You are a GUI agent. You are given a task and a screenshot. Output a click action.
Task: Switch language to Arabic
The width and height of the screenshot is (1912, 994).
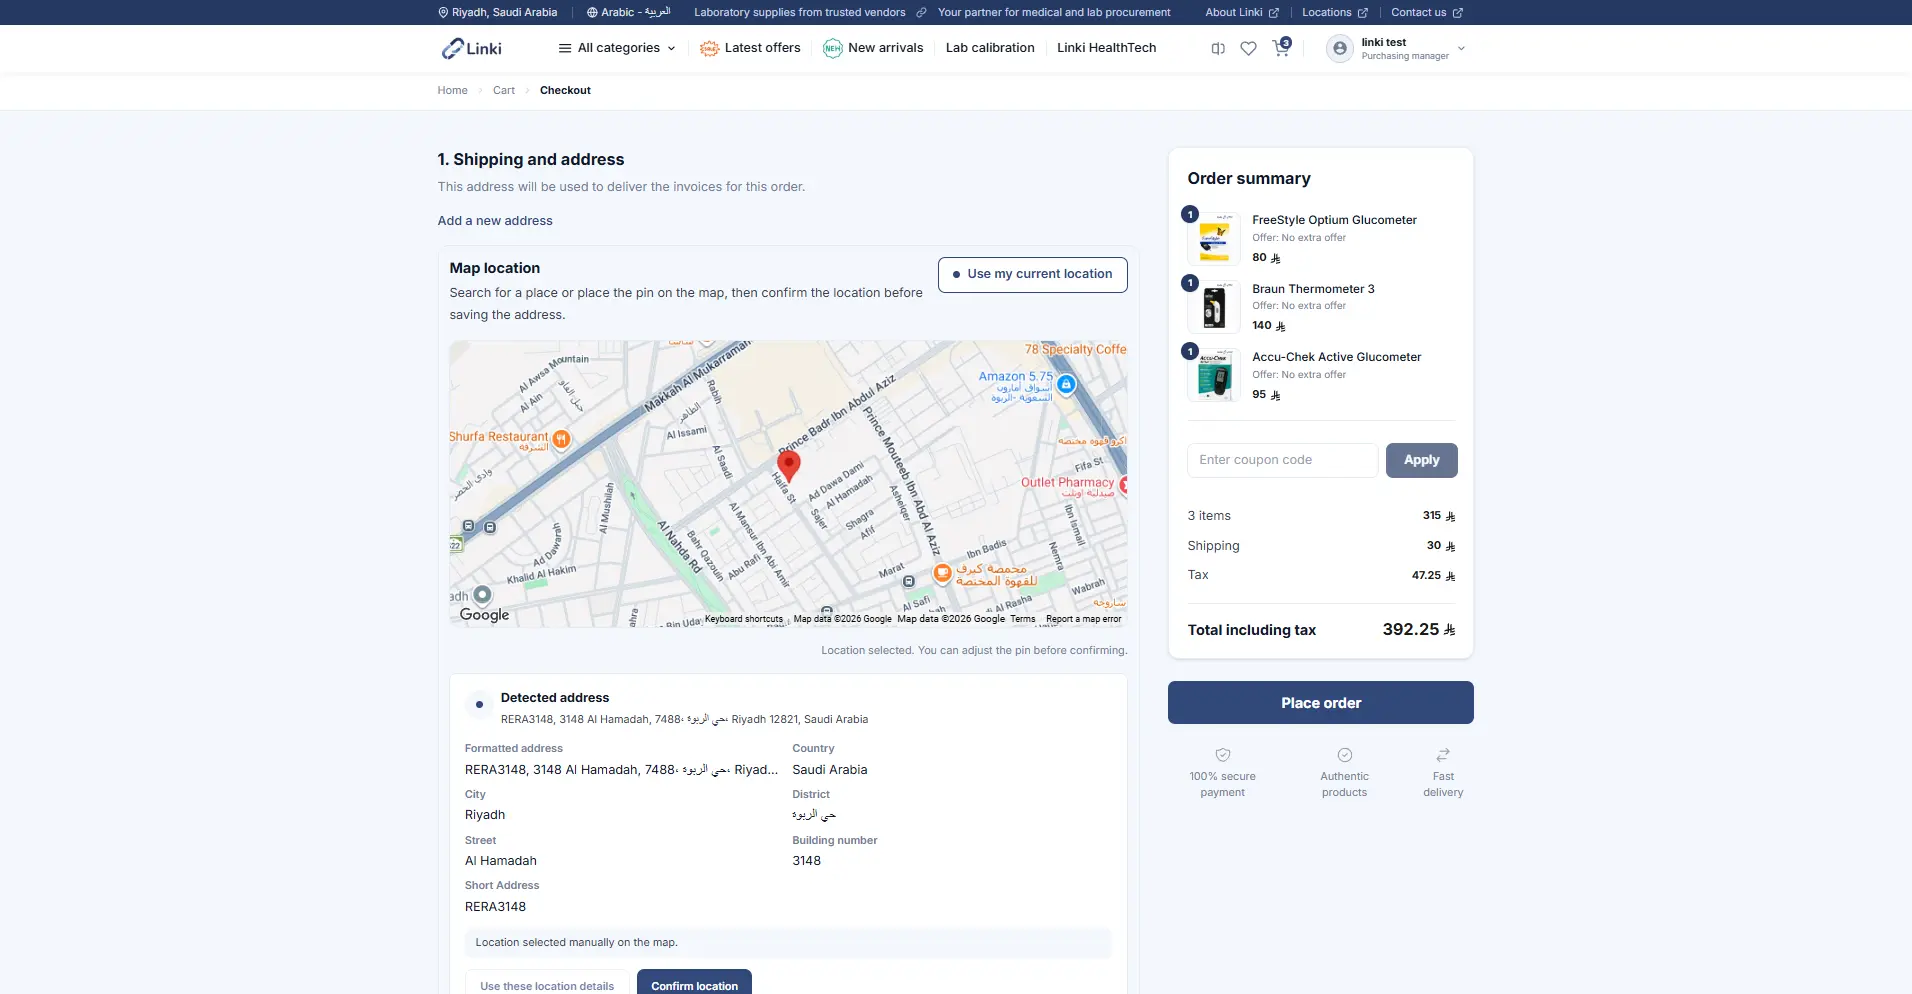[628, 12]
